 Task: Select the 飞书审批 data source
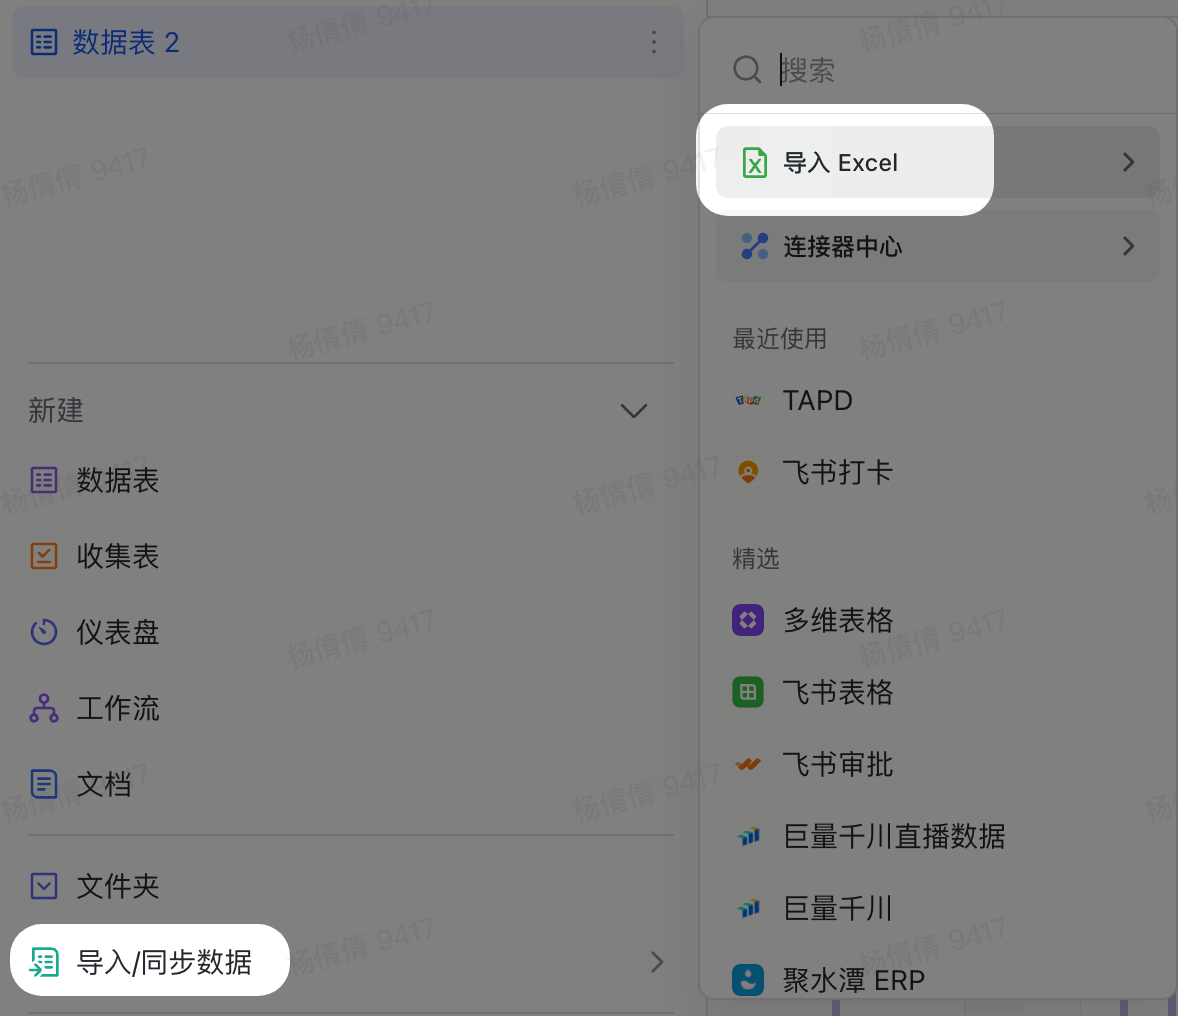837,764
